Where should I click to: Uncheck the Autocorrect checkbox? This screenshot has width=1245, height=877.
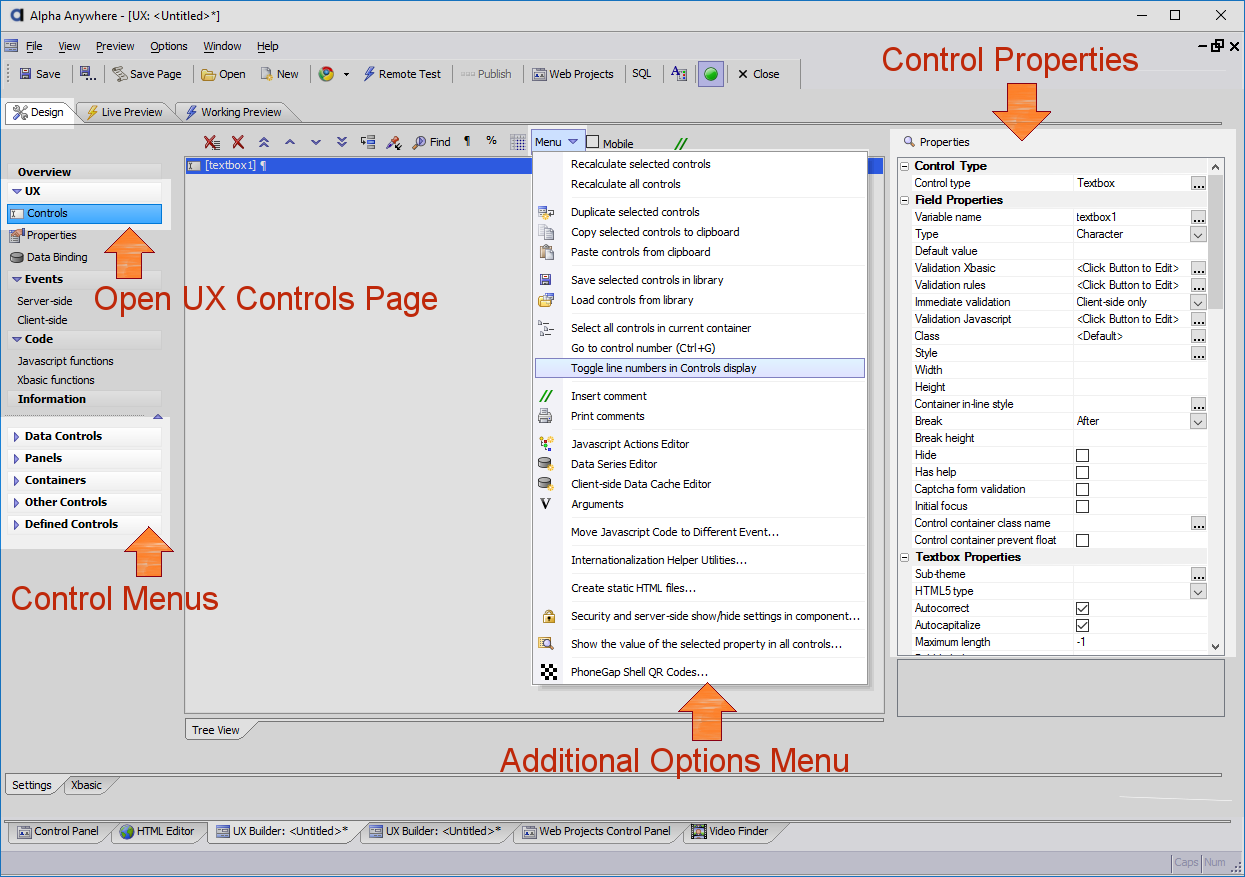tap(1082, 608)
